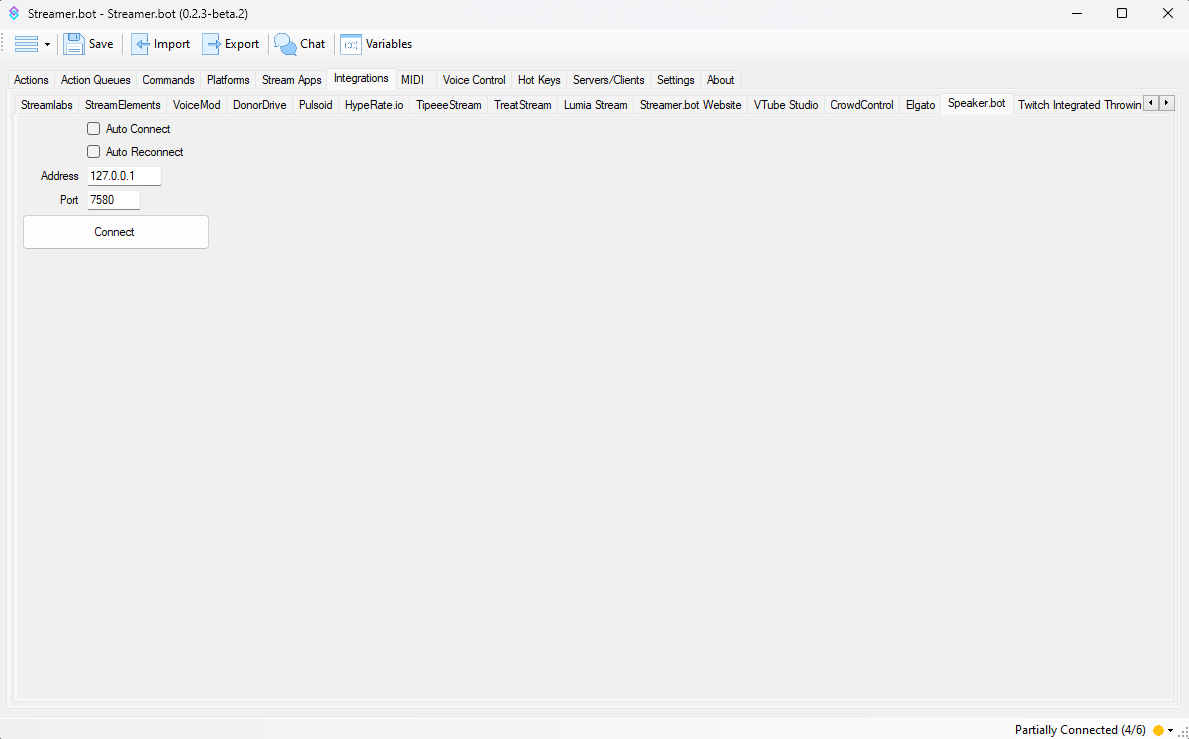Select the Voice Control tab

(474, 80)
